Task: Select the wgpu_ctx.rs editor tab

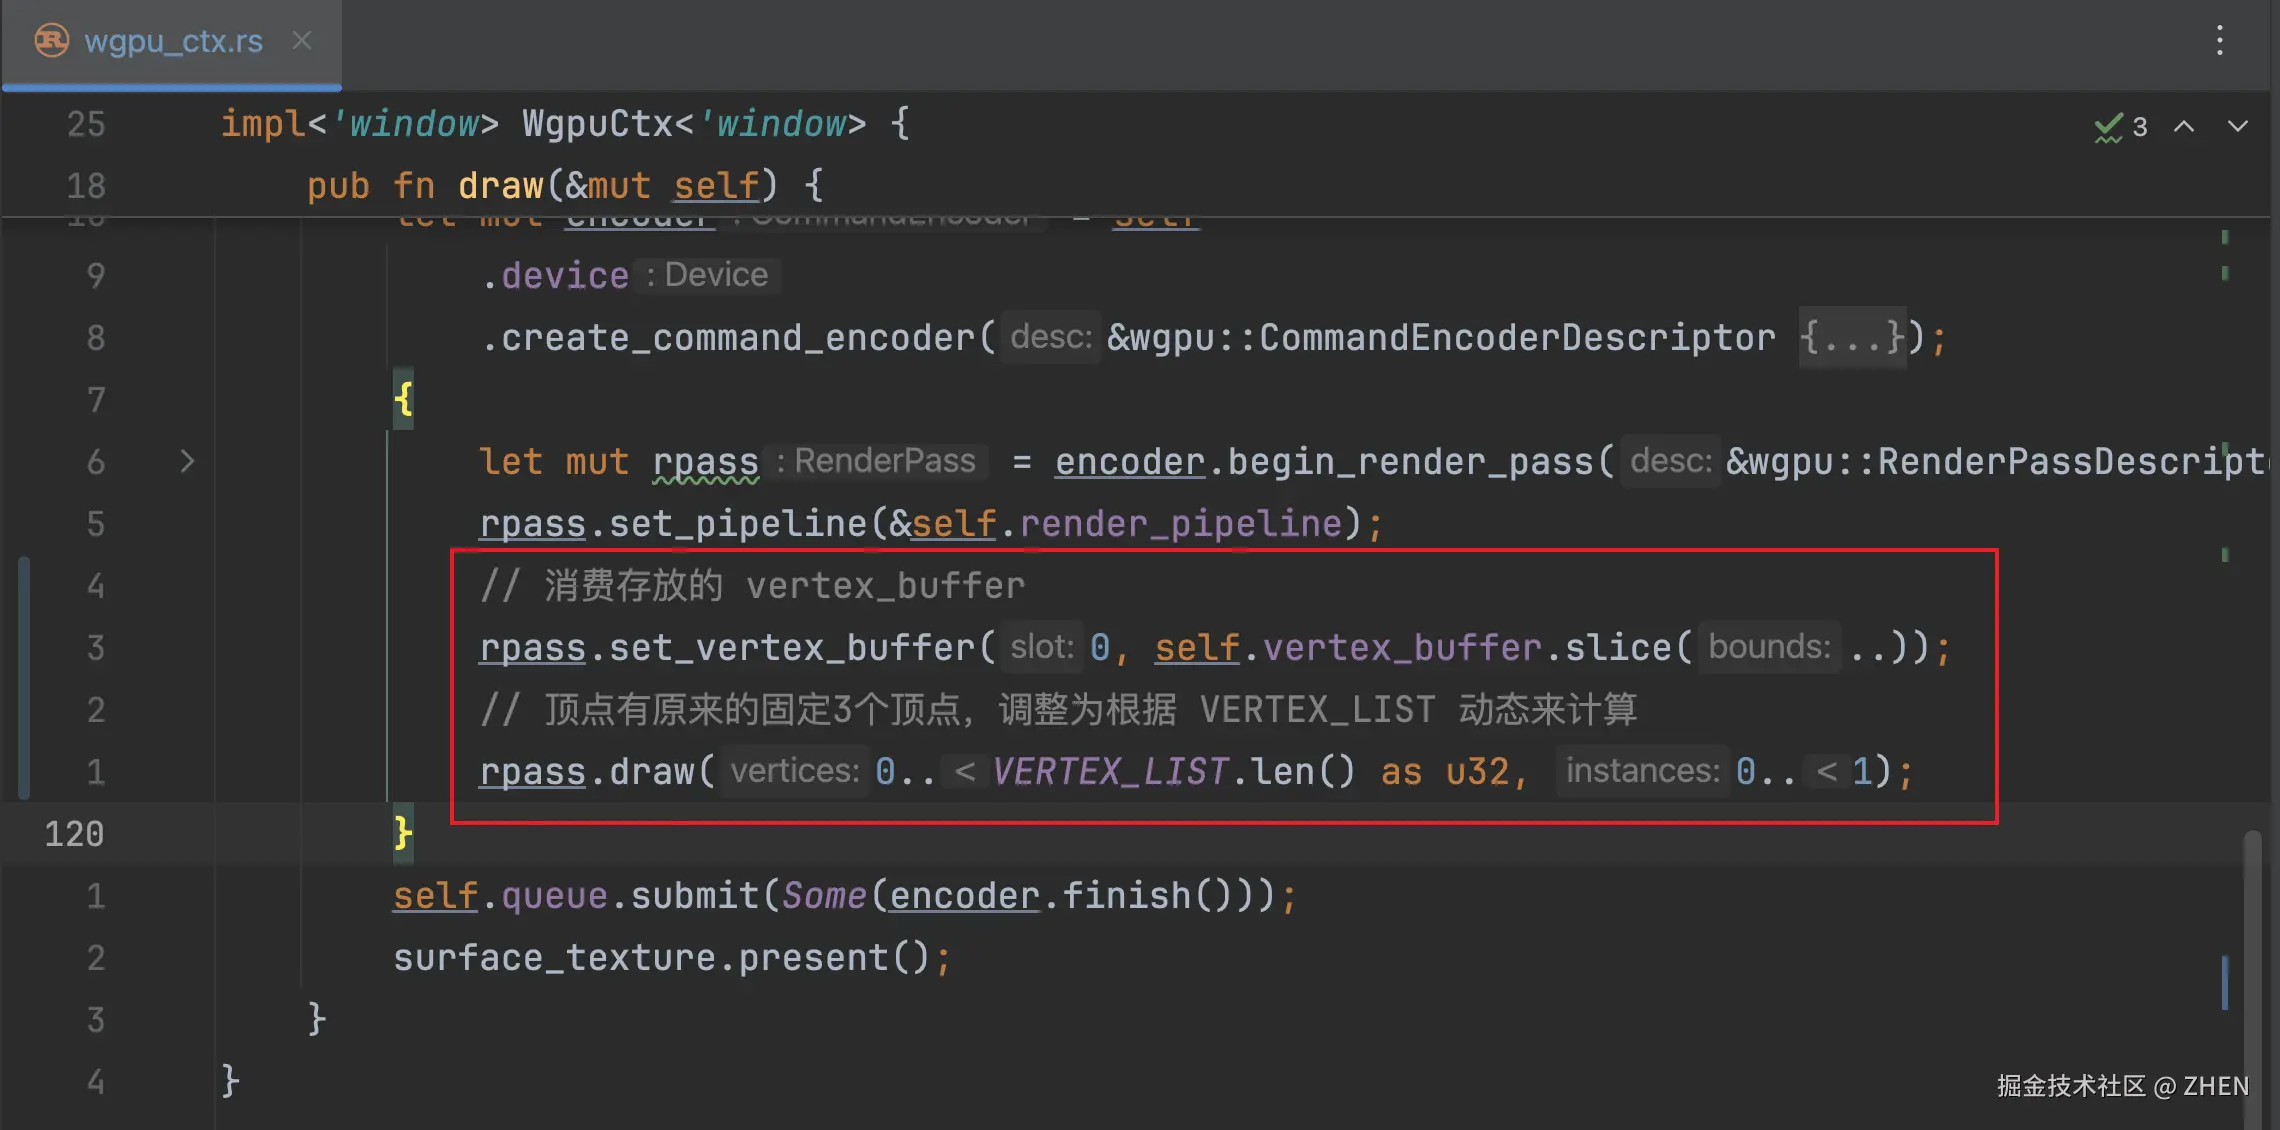Action: point(172,43)
